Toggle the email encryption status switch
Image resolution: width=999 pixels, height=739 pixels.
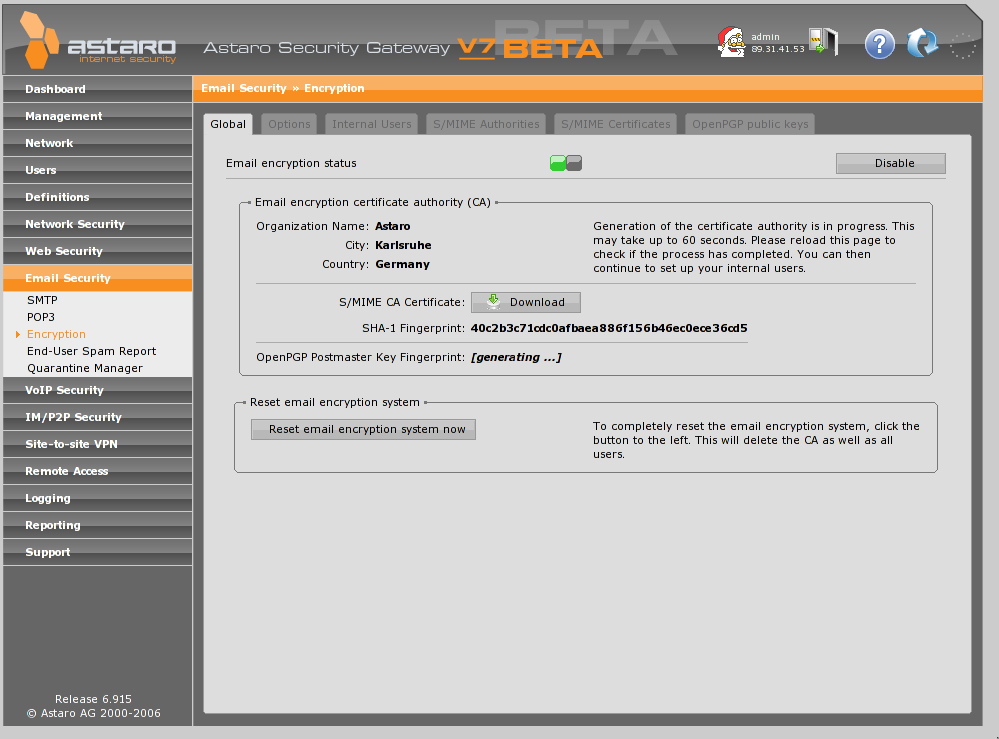pyautogui.click(x=566, y=163)
